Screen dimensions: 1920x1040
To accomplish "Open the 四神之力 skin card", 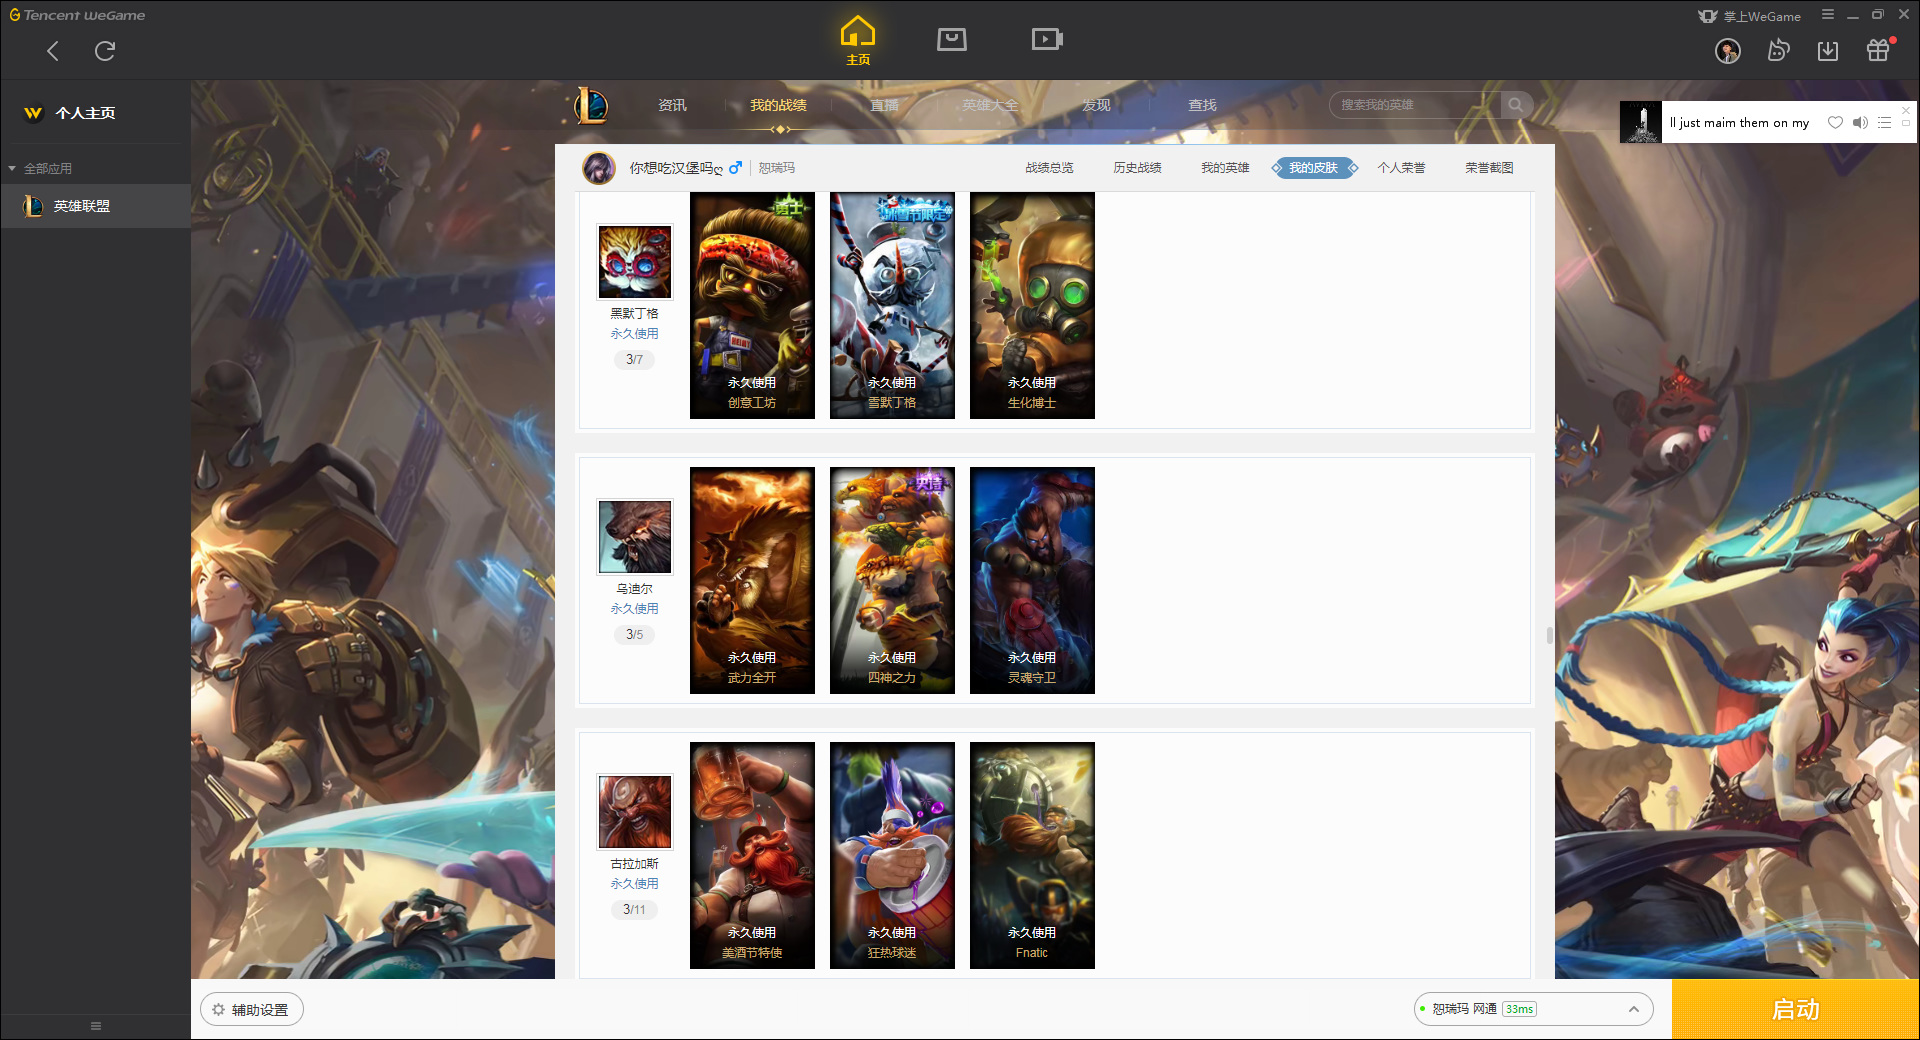I will (892, 581).
